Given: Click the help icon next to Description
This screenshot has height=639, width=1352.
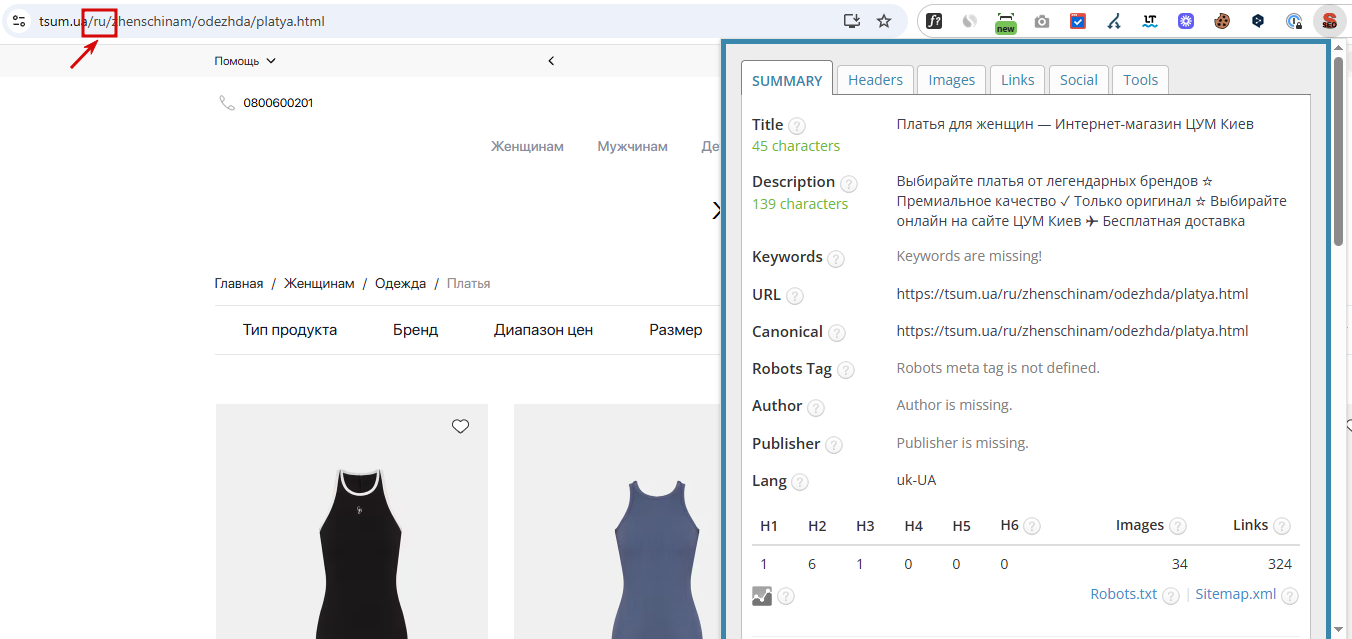Looking at the screenshot, I should point(849,184).
